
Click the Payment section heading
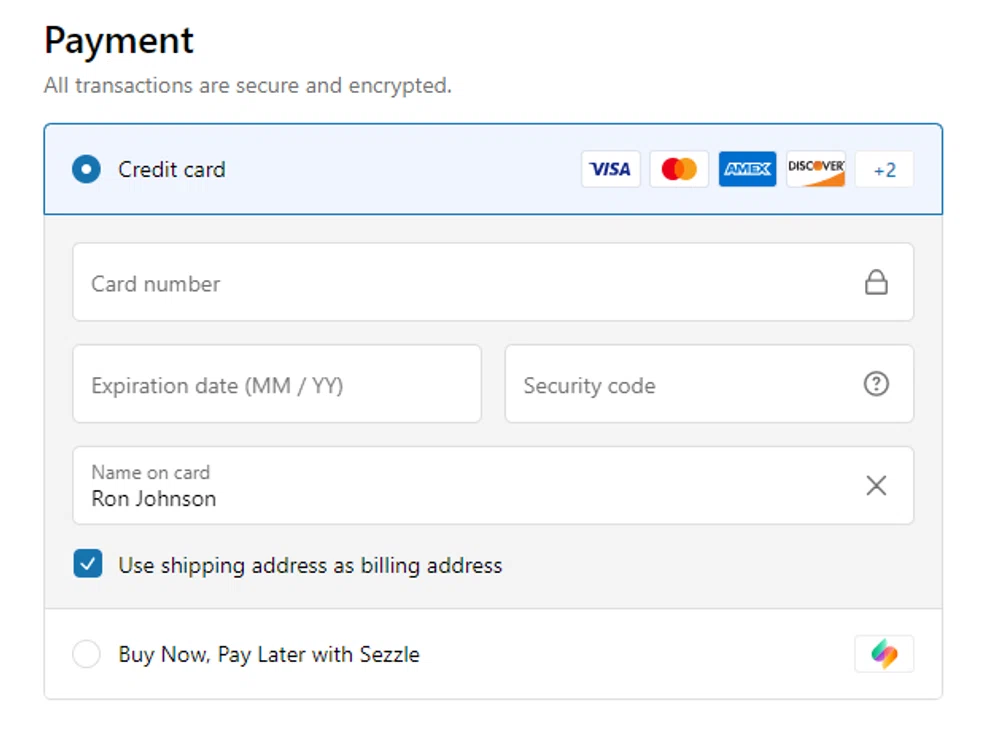[x=119, y=41]
